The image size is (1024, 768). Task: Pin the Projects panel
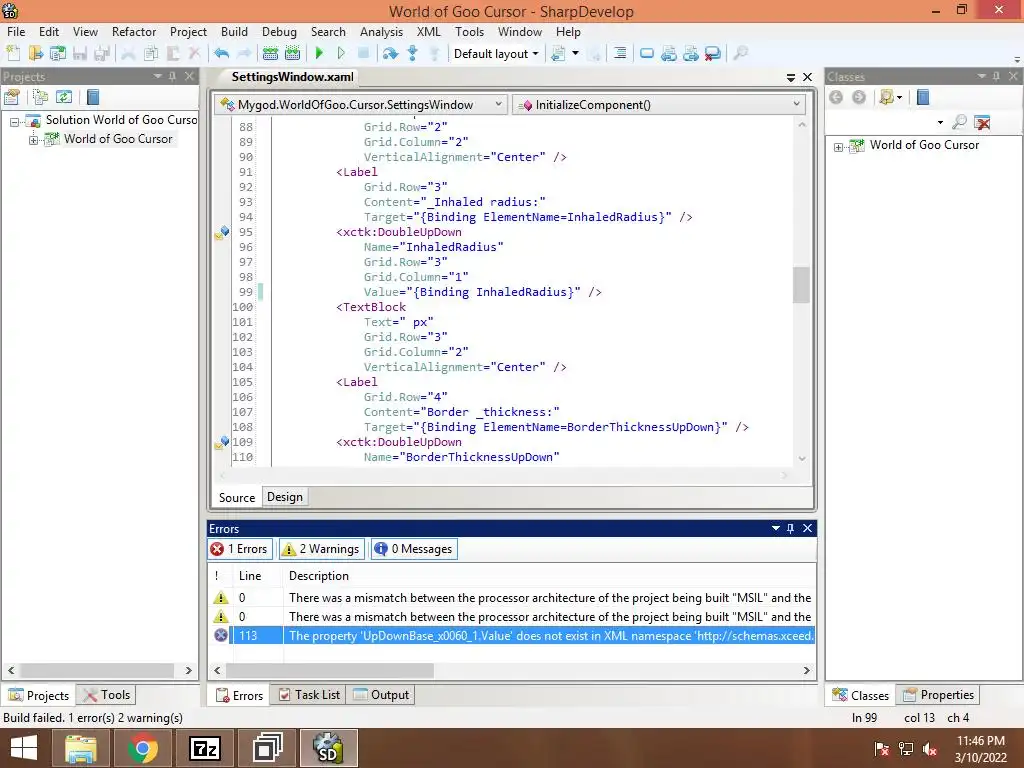click(x=172, y=76)
